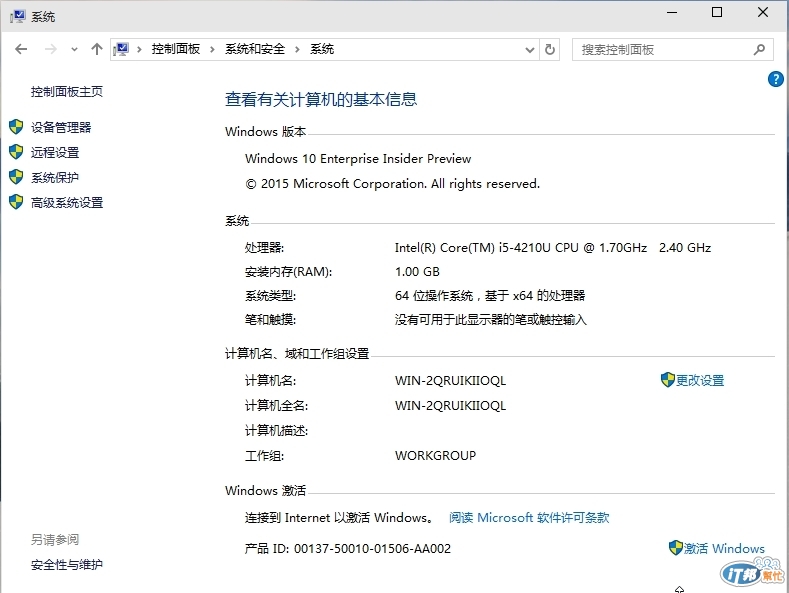The width and height of the screenshot is (789, 593).
Task: Click the 64 位操作系统 system type value
Action: pos(490,295)
